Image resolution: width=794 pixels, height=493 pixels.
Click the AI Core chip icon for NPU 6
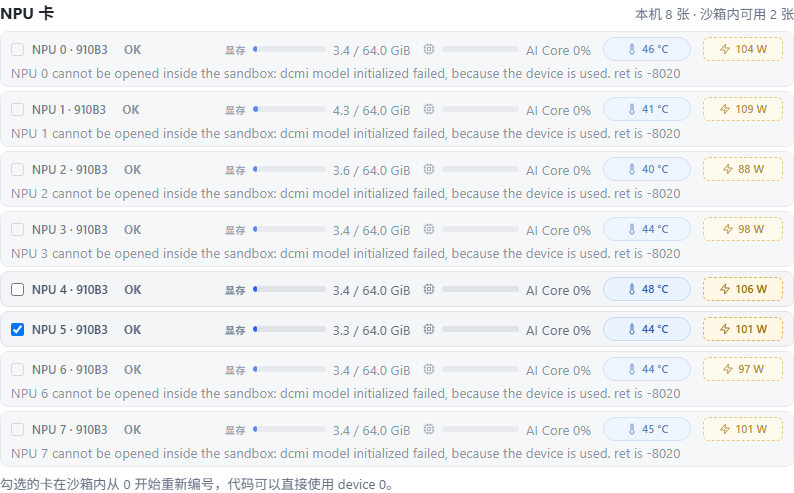[x=429, y=369]
